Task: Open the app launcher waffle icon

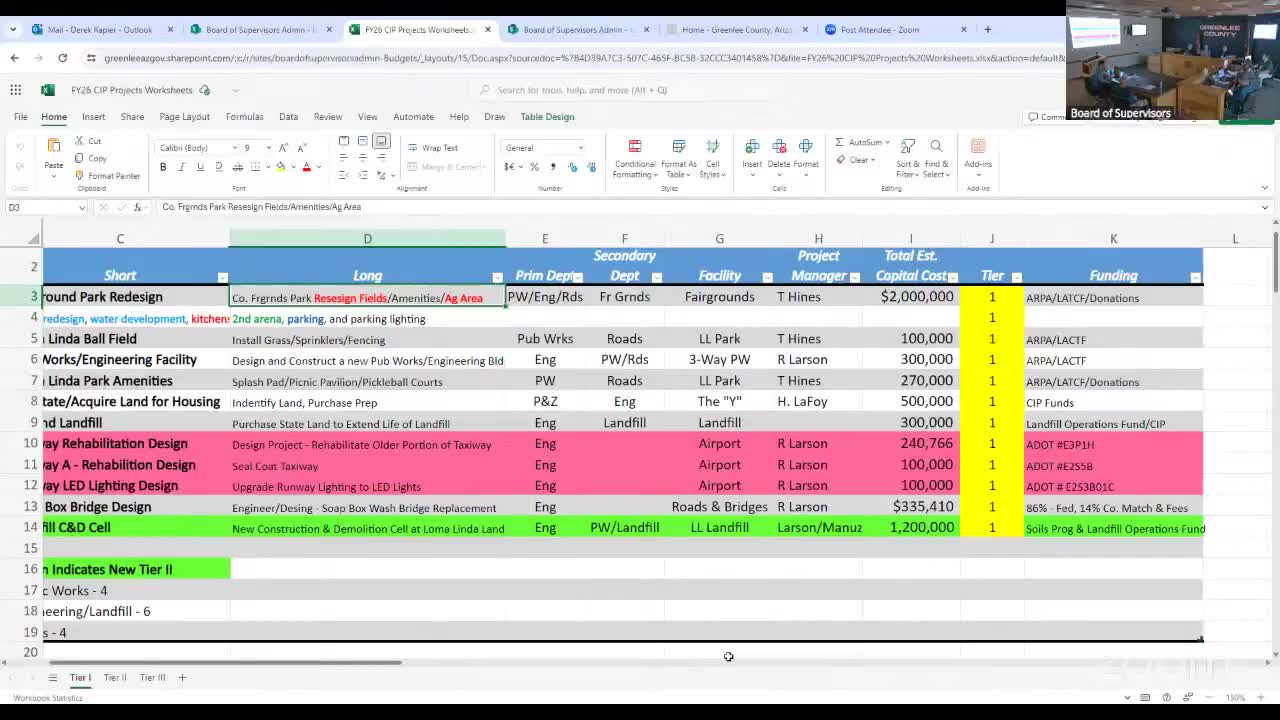Action: click(x=16, y=90)
